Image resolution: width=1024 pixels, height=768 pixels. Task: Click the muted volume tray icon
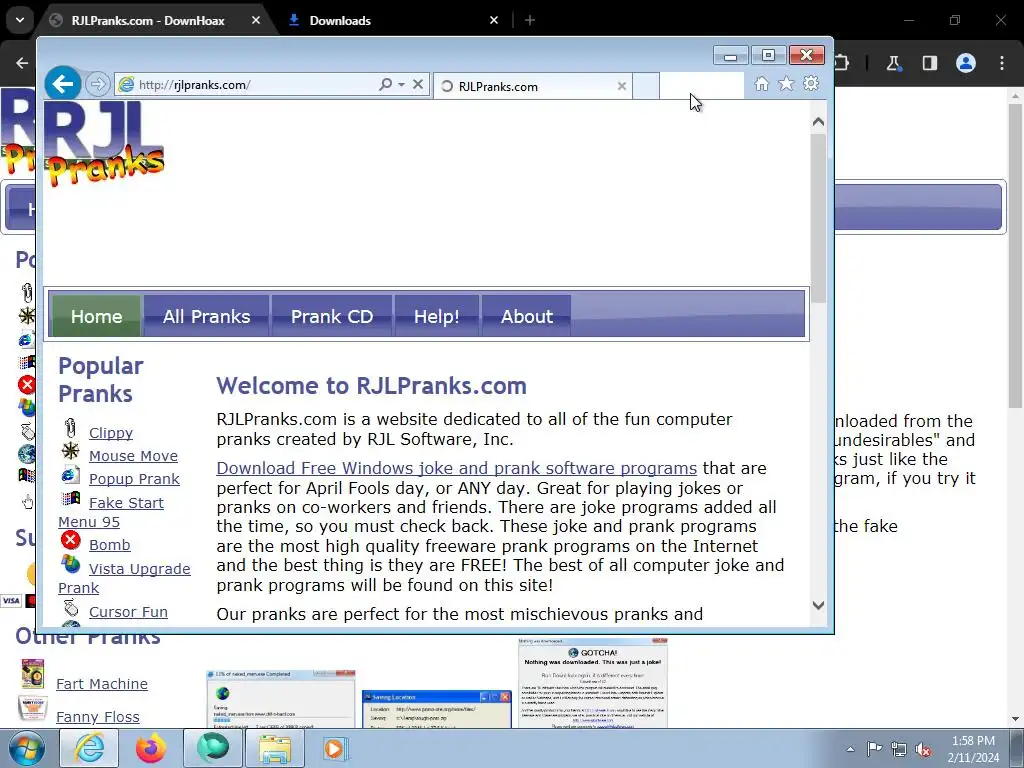[923, 749]
